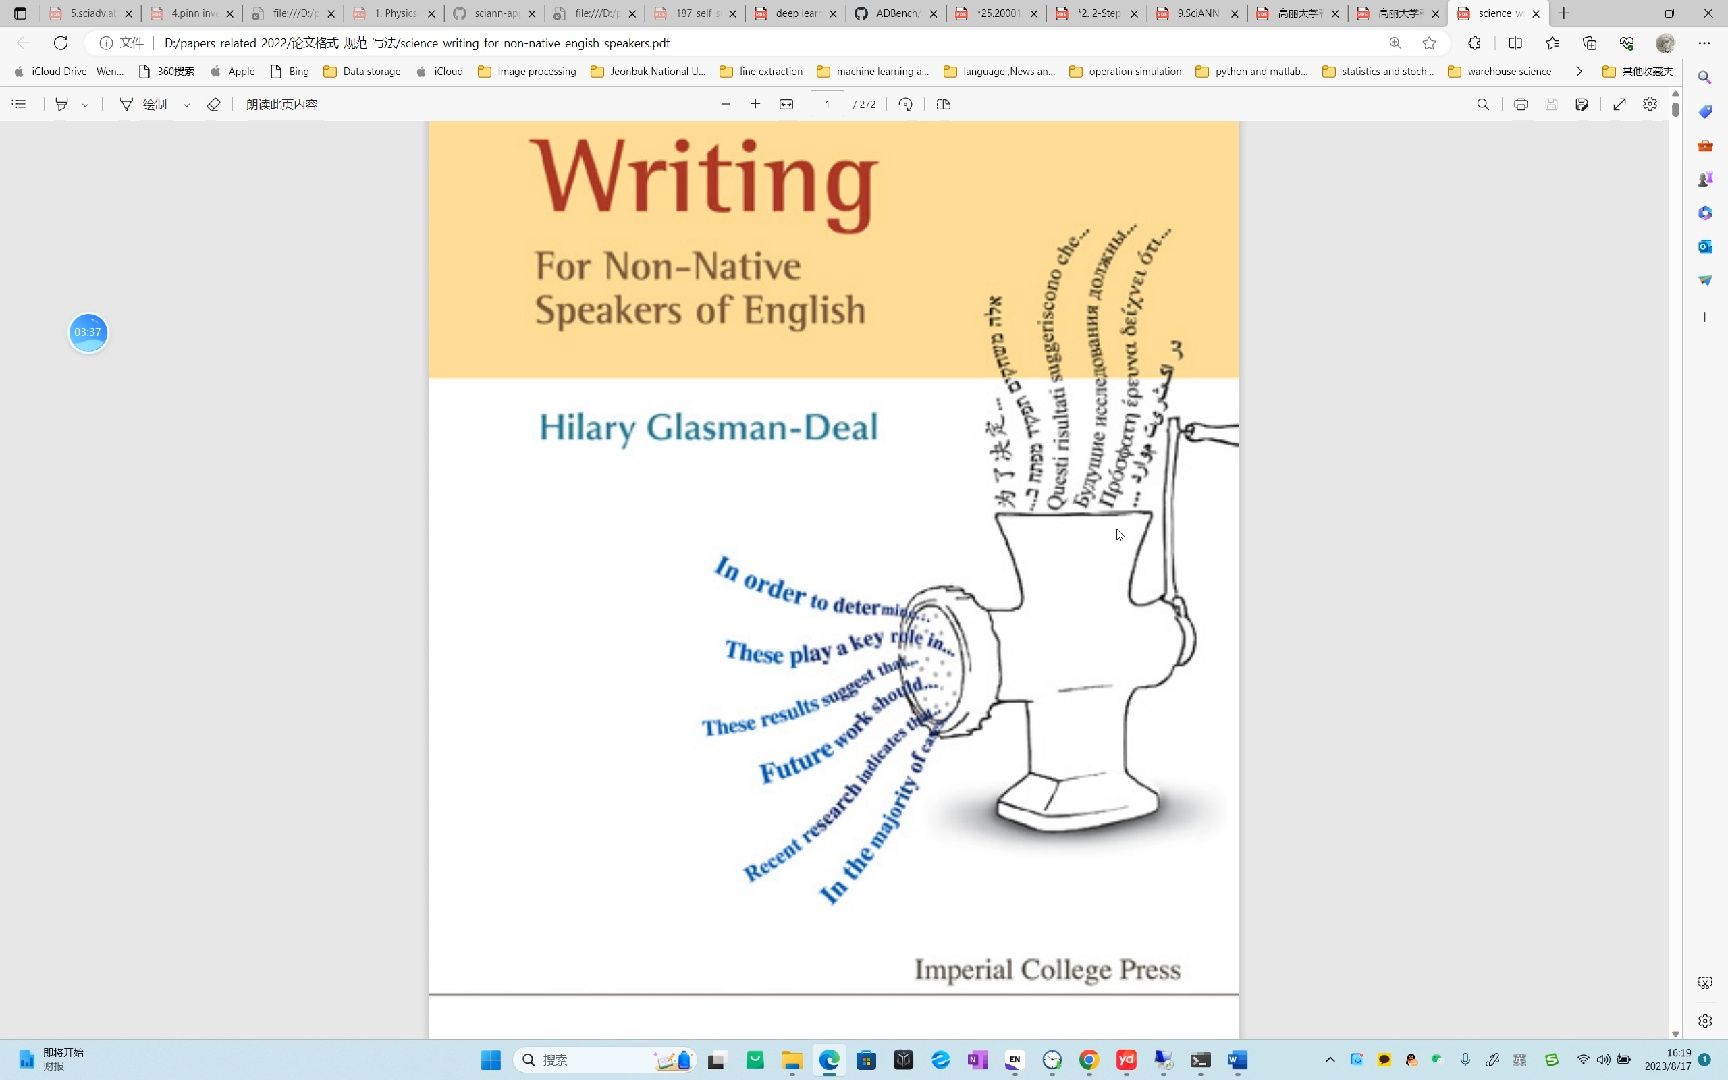Open the 'warehouse science' bookmark folder
The height and width of the screenshot is (1080, 1728).
click(x=1499, y=71)
